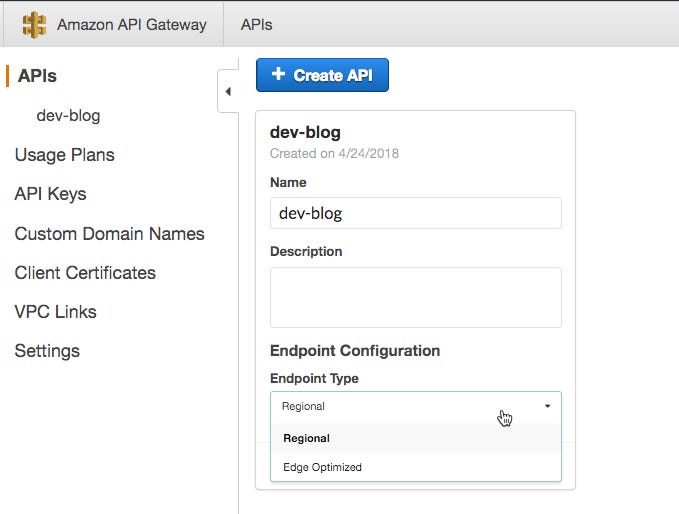This screenshot has width=679, height=514.
Task: Open Usage Plans section
Action: point(65,155)
